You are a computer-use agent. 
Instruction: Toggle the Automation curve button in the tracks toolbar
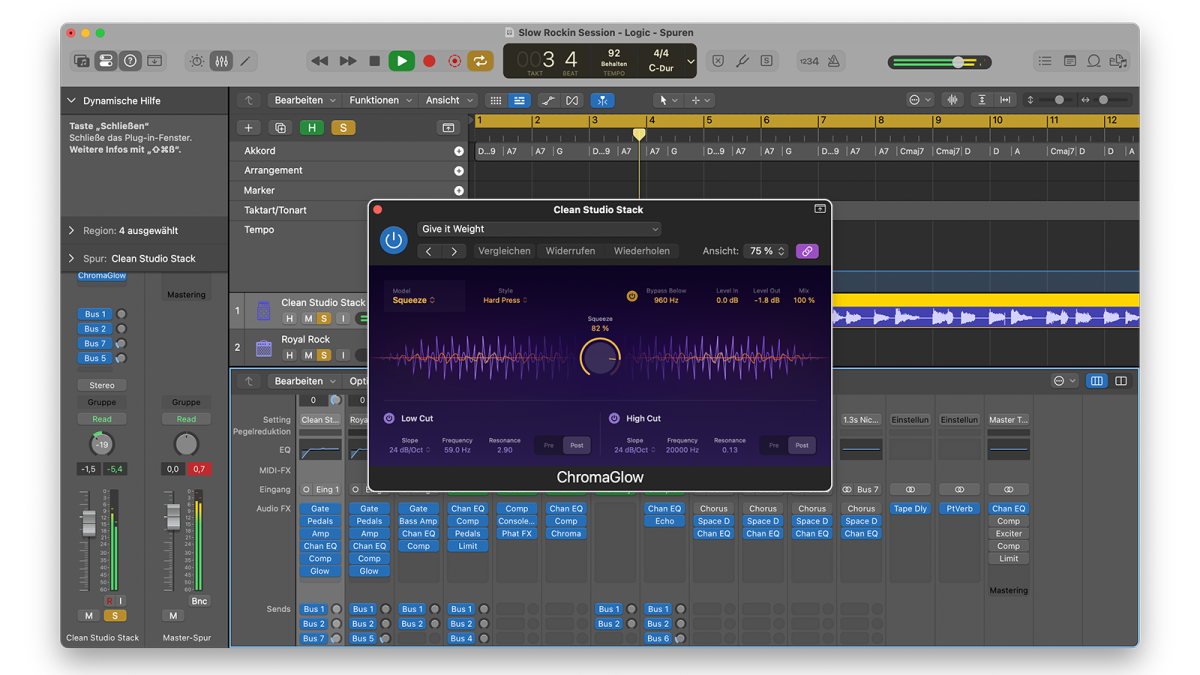pyautogui.click(x=548, y=100)
